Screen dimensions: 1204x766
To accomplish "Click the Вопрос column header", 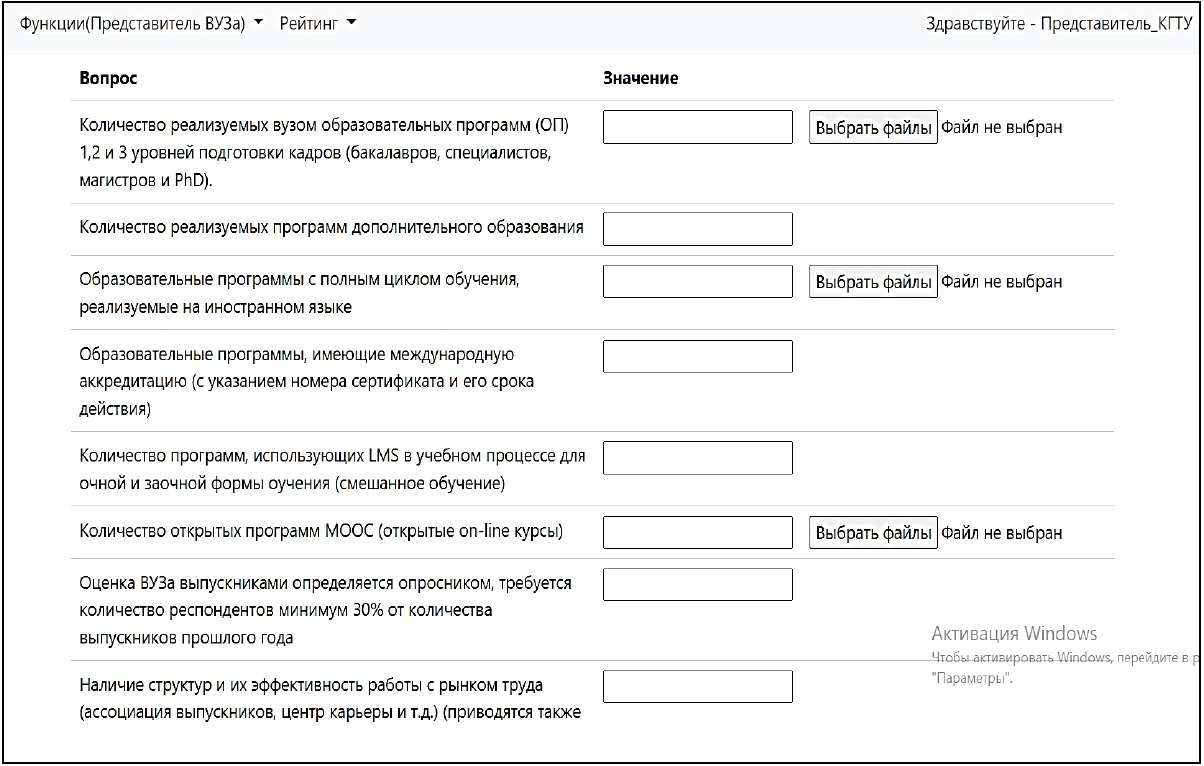I will coord(108,78).
